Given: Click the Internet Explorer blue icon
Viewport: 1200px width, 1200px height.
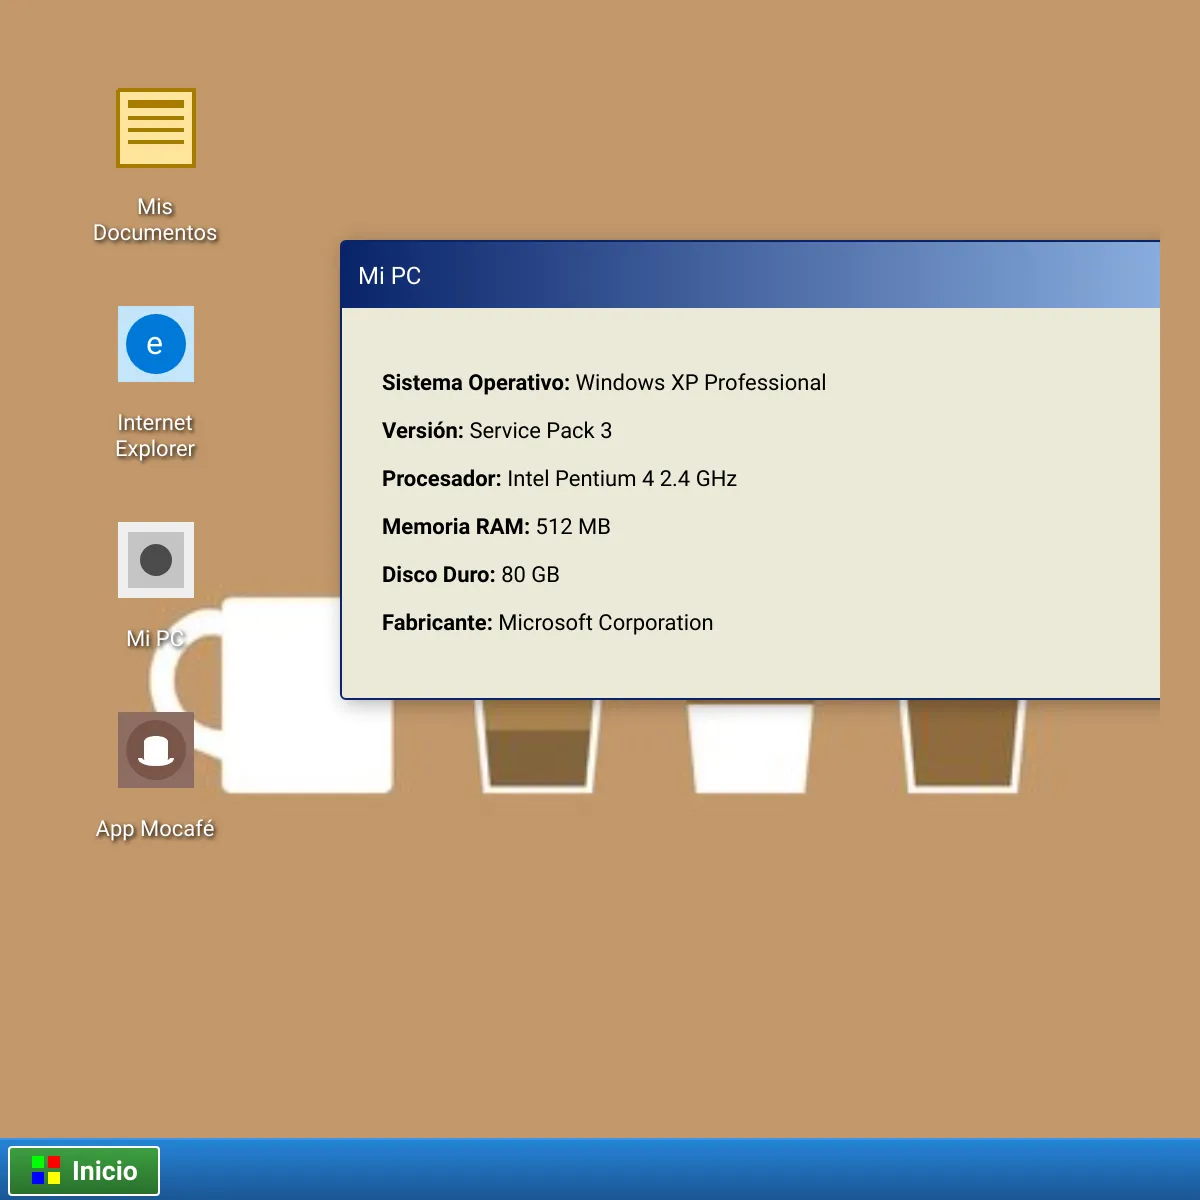Looking at the screenshot, I should (155, 344).
